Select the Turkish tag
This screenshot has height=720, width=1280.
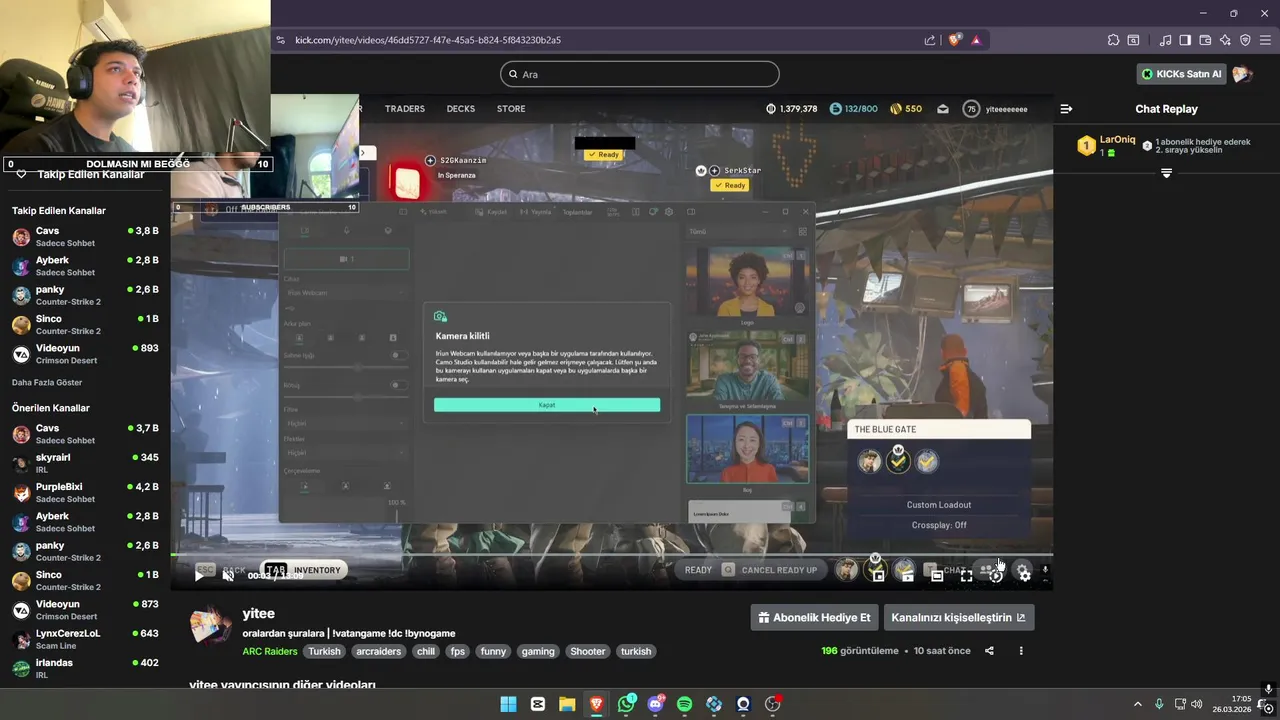coord(324,651)
